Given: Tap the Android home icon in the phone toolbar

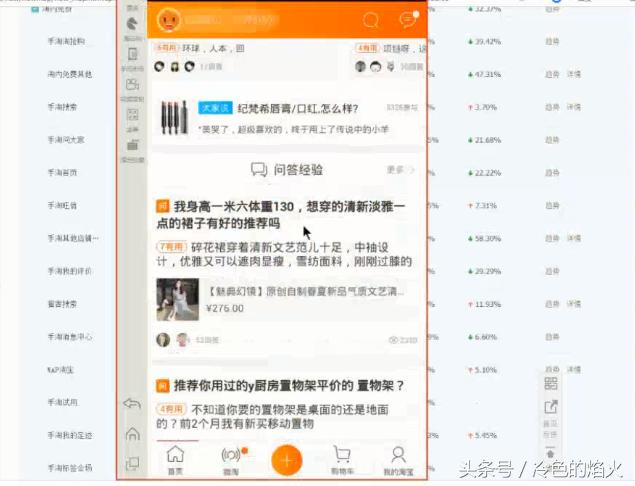Looking at the screenshot, I should pyautogui.click(x=132, y=434).
